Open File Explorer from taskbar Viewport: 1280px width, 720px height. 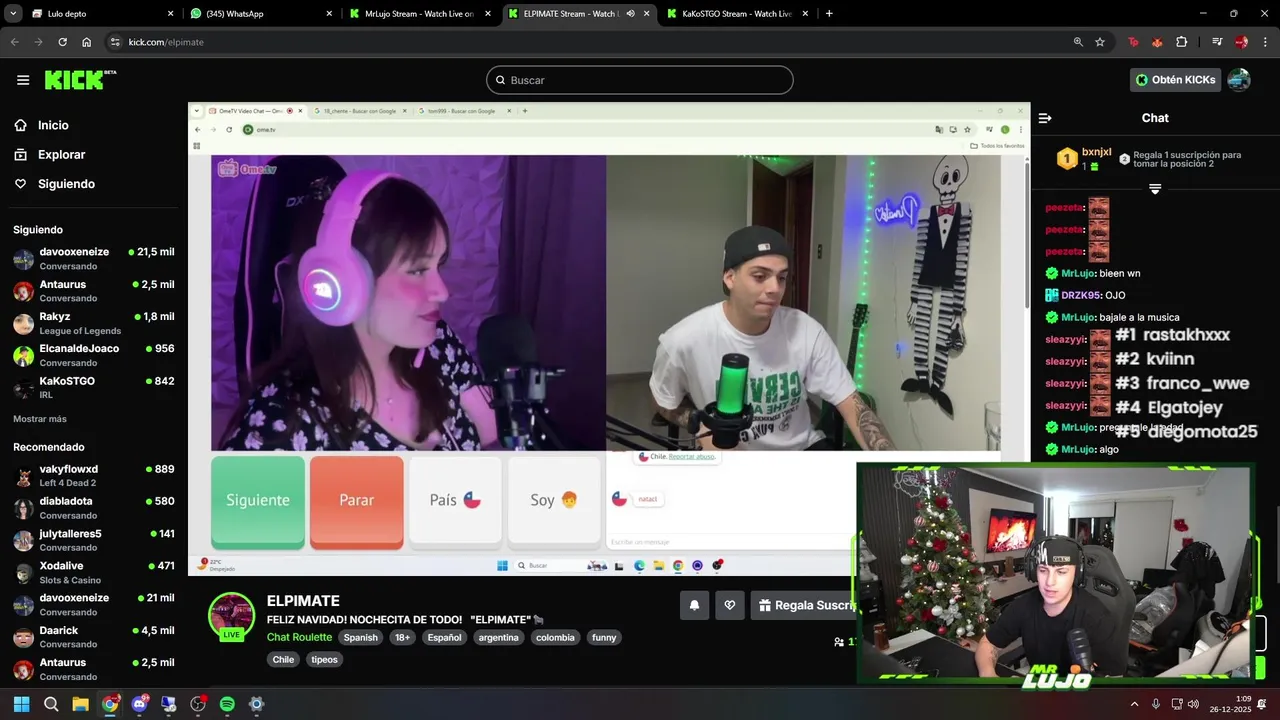(x=81, y=704)
